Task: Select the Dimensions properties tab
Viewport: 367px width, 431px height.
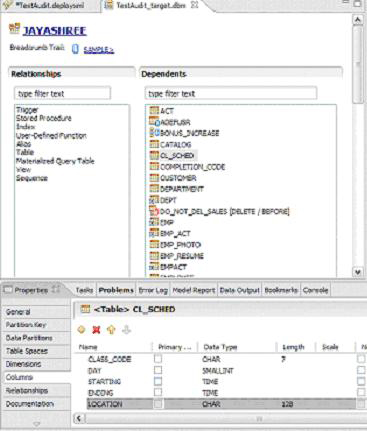Action: tap(36, 364)
